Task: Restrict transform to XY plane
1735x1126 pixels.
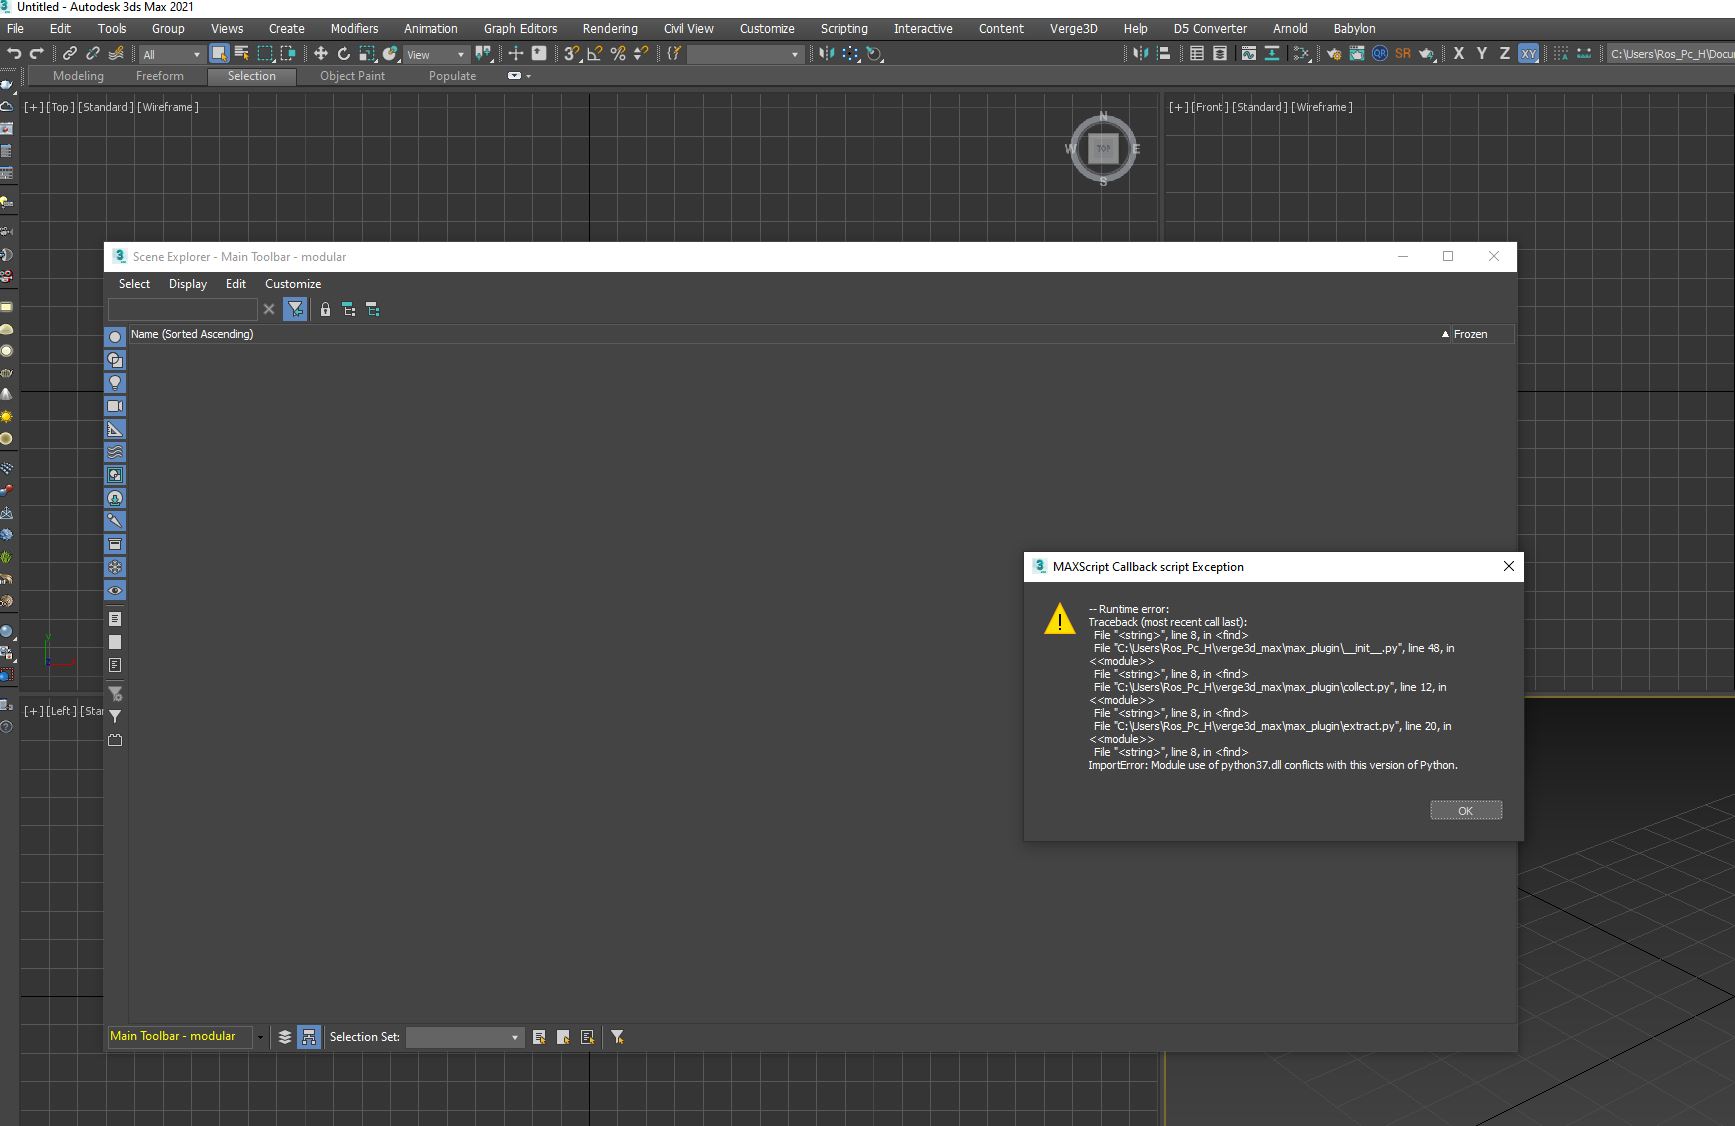Action: pyautogui.click(x=1528, y=53)
